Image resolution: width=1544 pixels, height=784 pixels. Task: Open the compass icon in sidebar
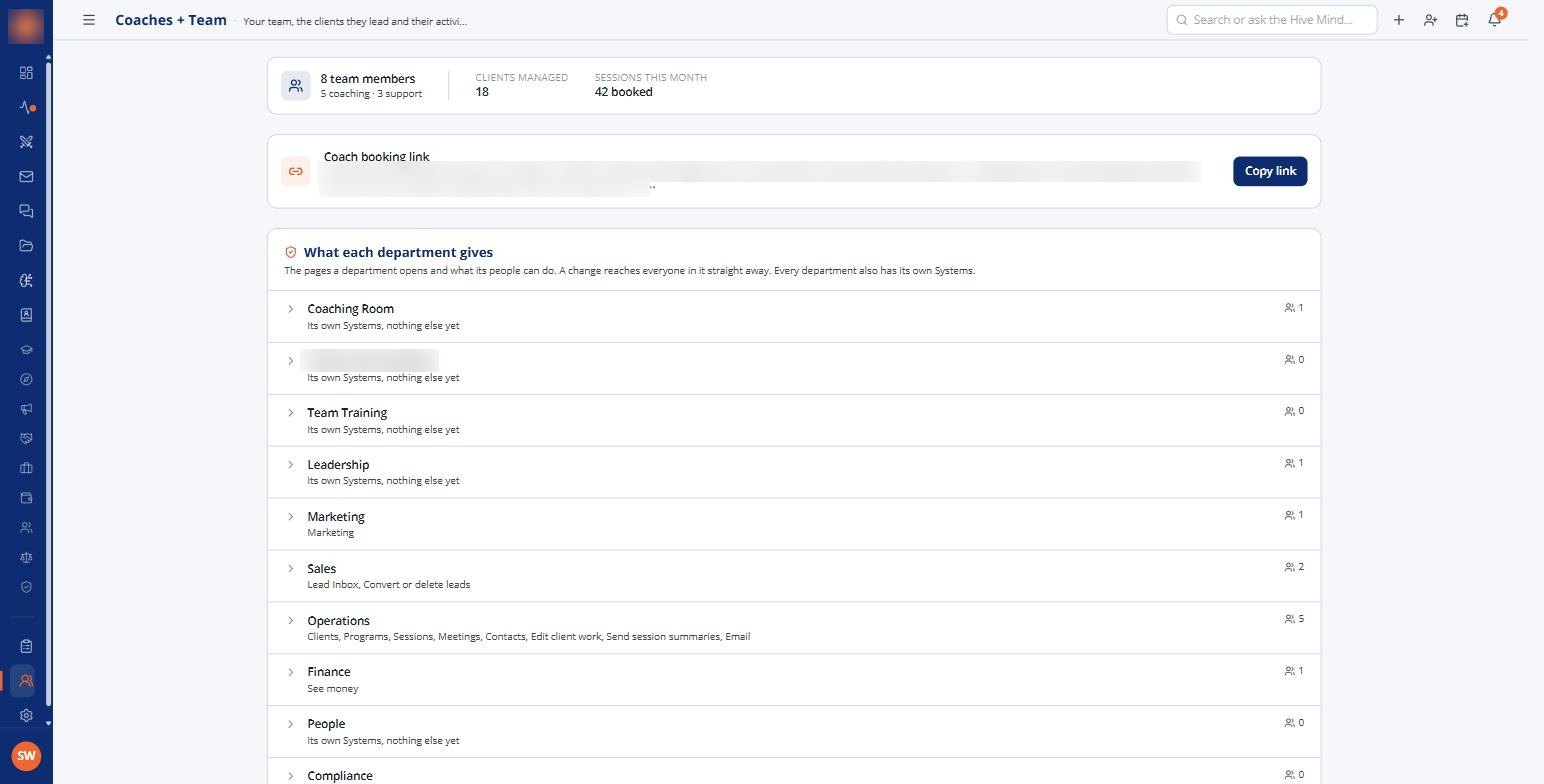click(x=26, y=379)
